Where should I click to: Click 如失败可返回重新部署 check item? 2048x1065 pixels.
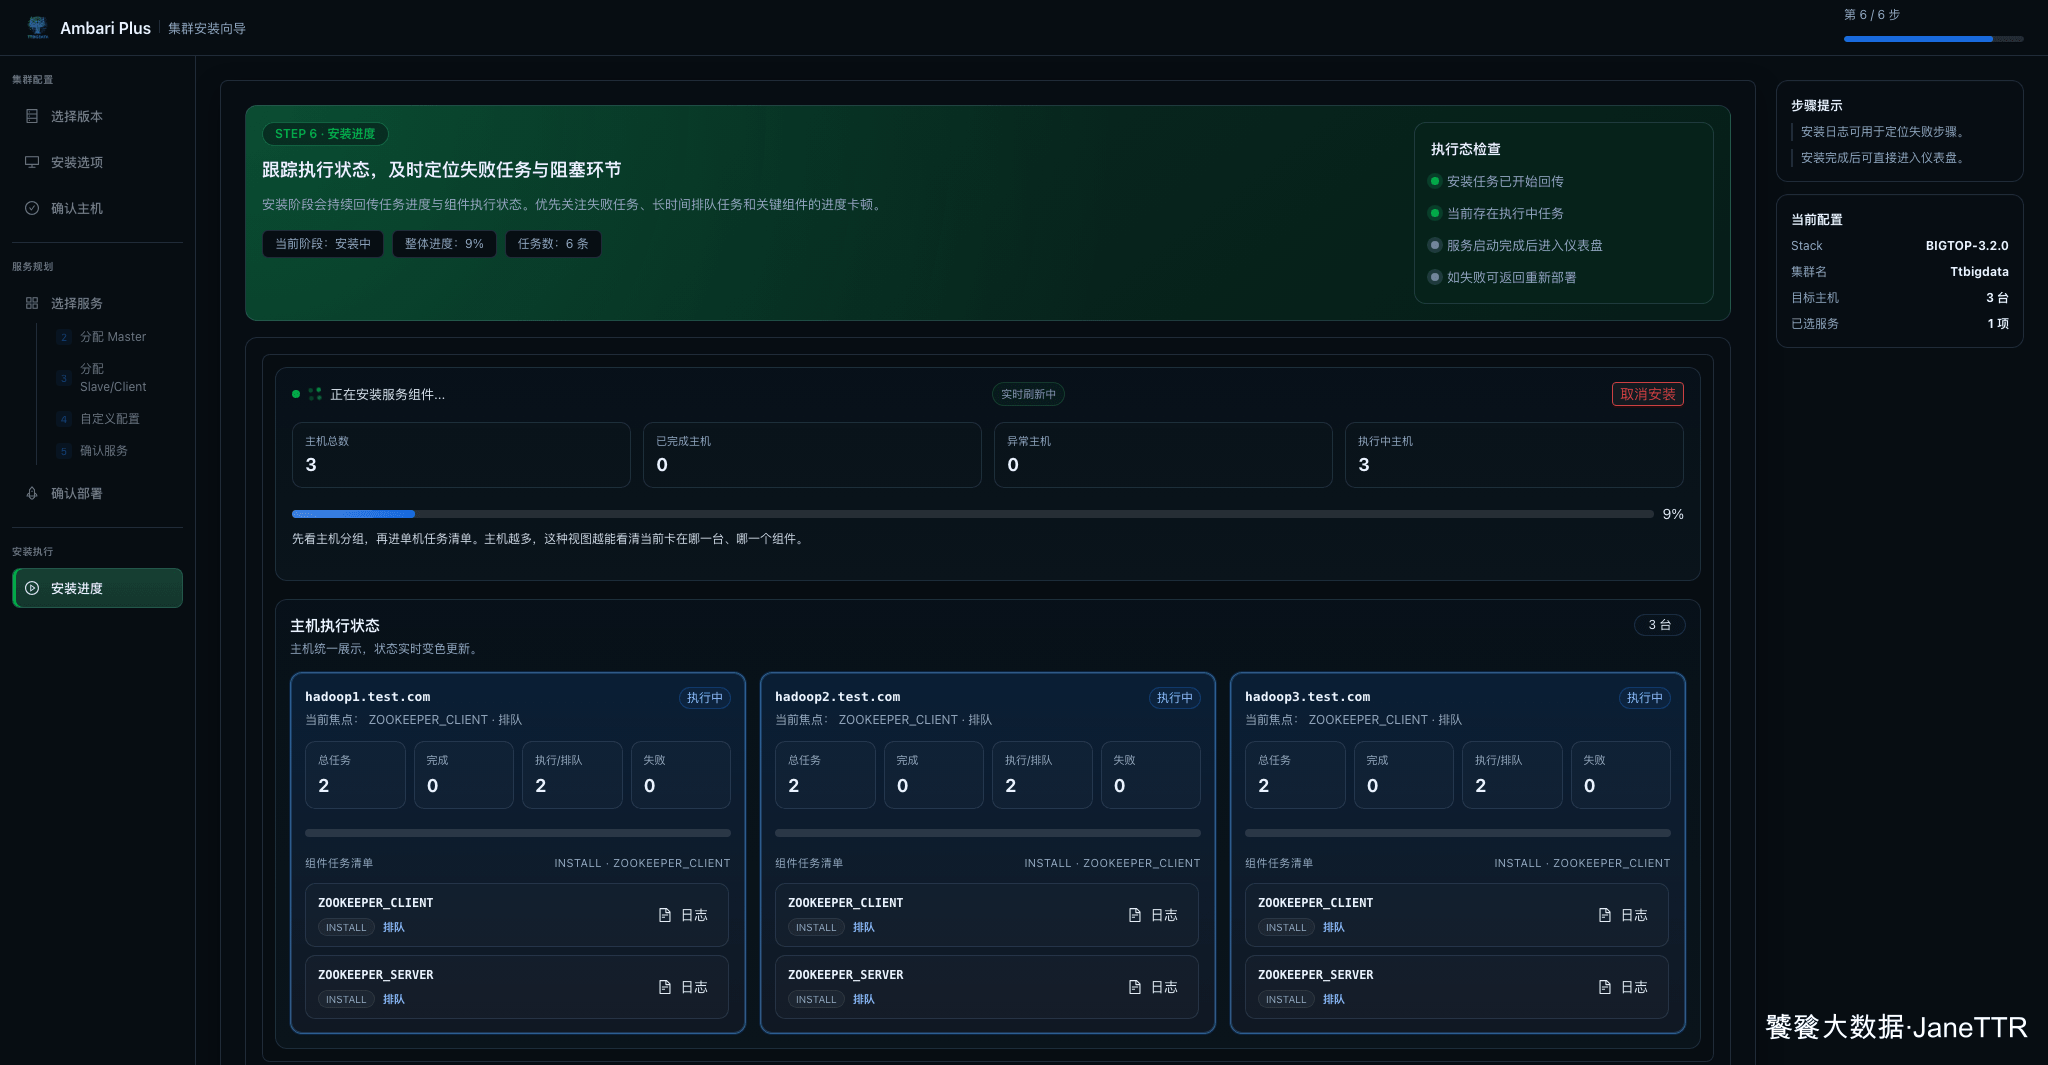[1503, 278]
